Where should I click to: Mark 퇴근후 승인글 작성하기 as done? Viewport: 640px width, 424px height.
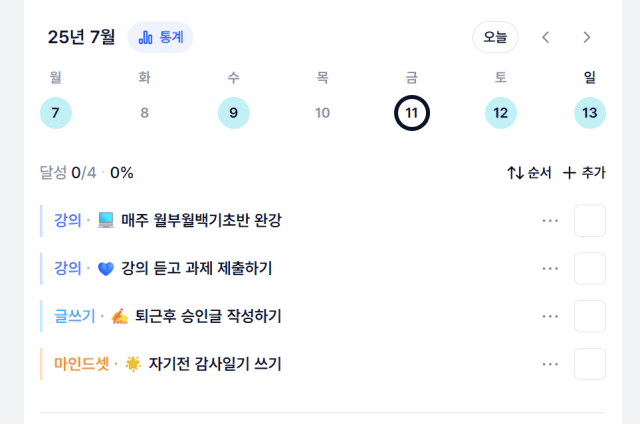590,316
